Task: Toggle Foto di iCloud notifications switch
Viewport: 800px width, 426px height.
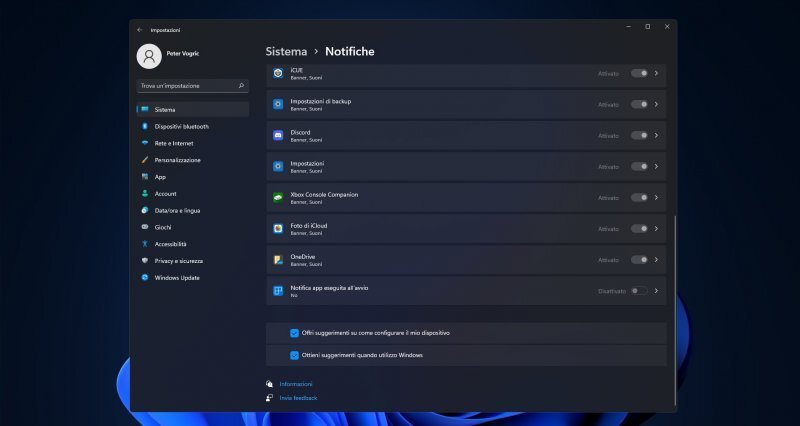Action: [x=639, y=229]
